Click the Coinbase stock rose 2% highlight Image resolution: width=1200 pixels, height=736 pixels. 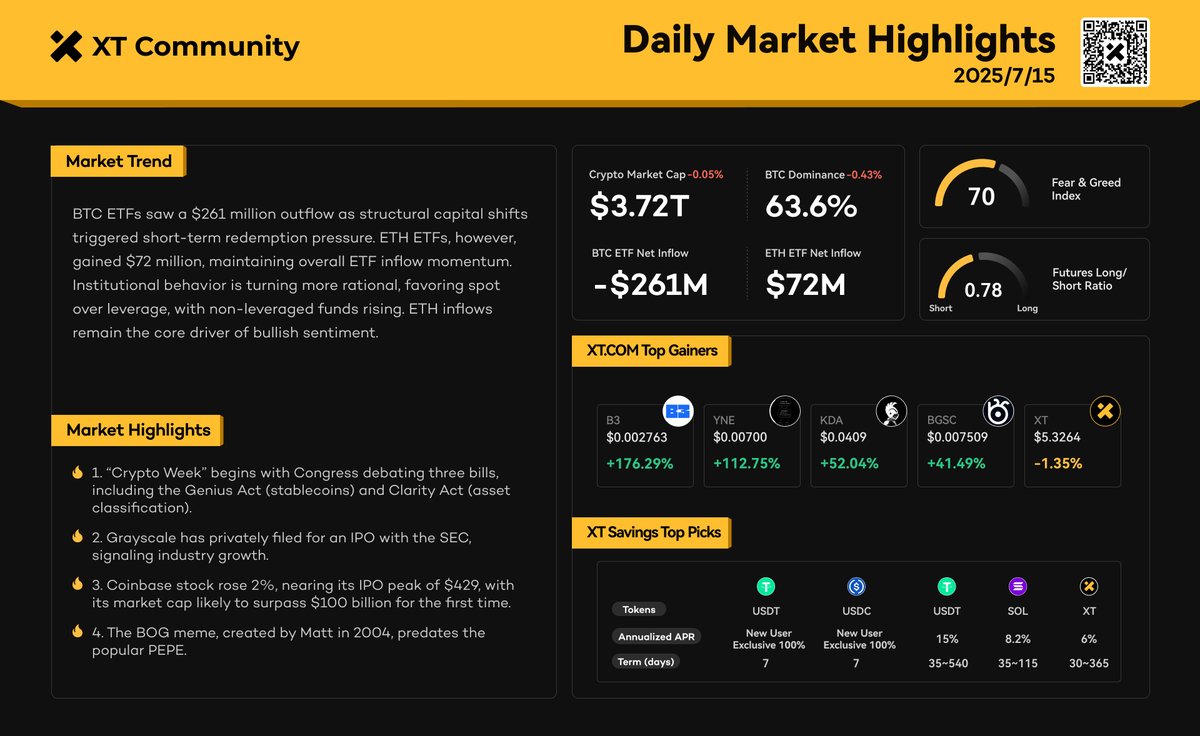pos(303,593)
